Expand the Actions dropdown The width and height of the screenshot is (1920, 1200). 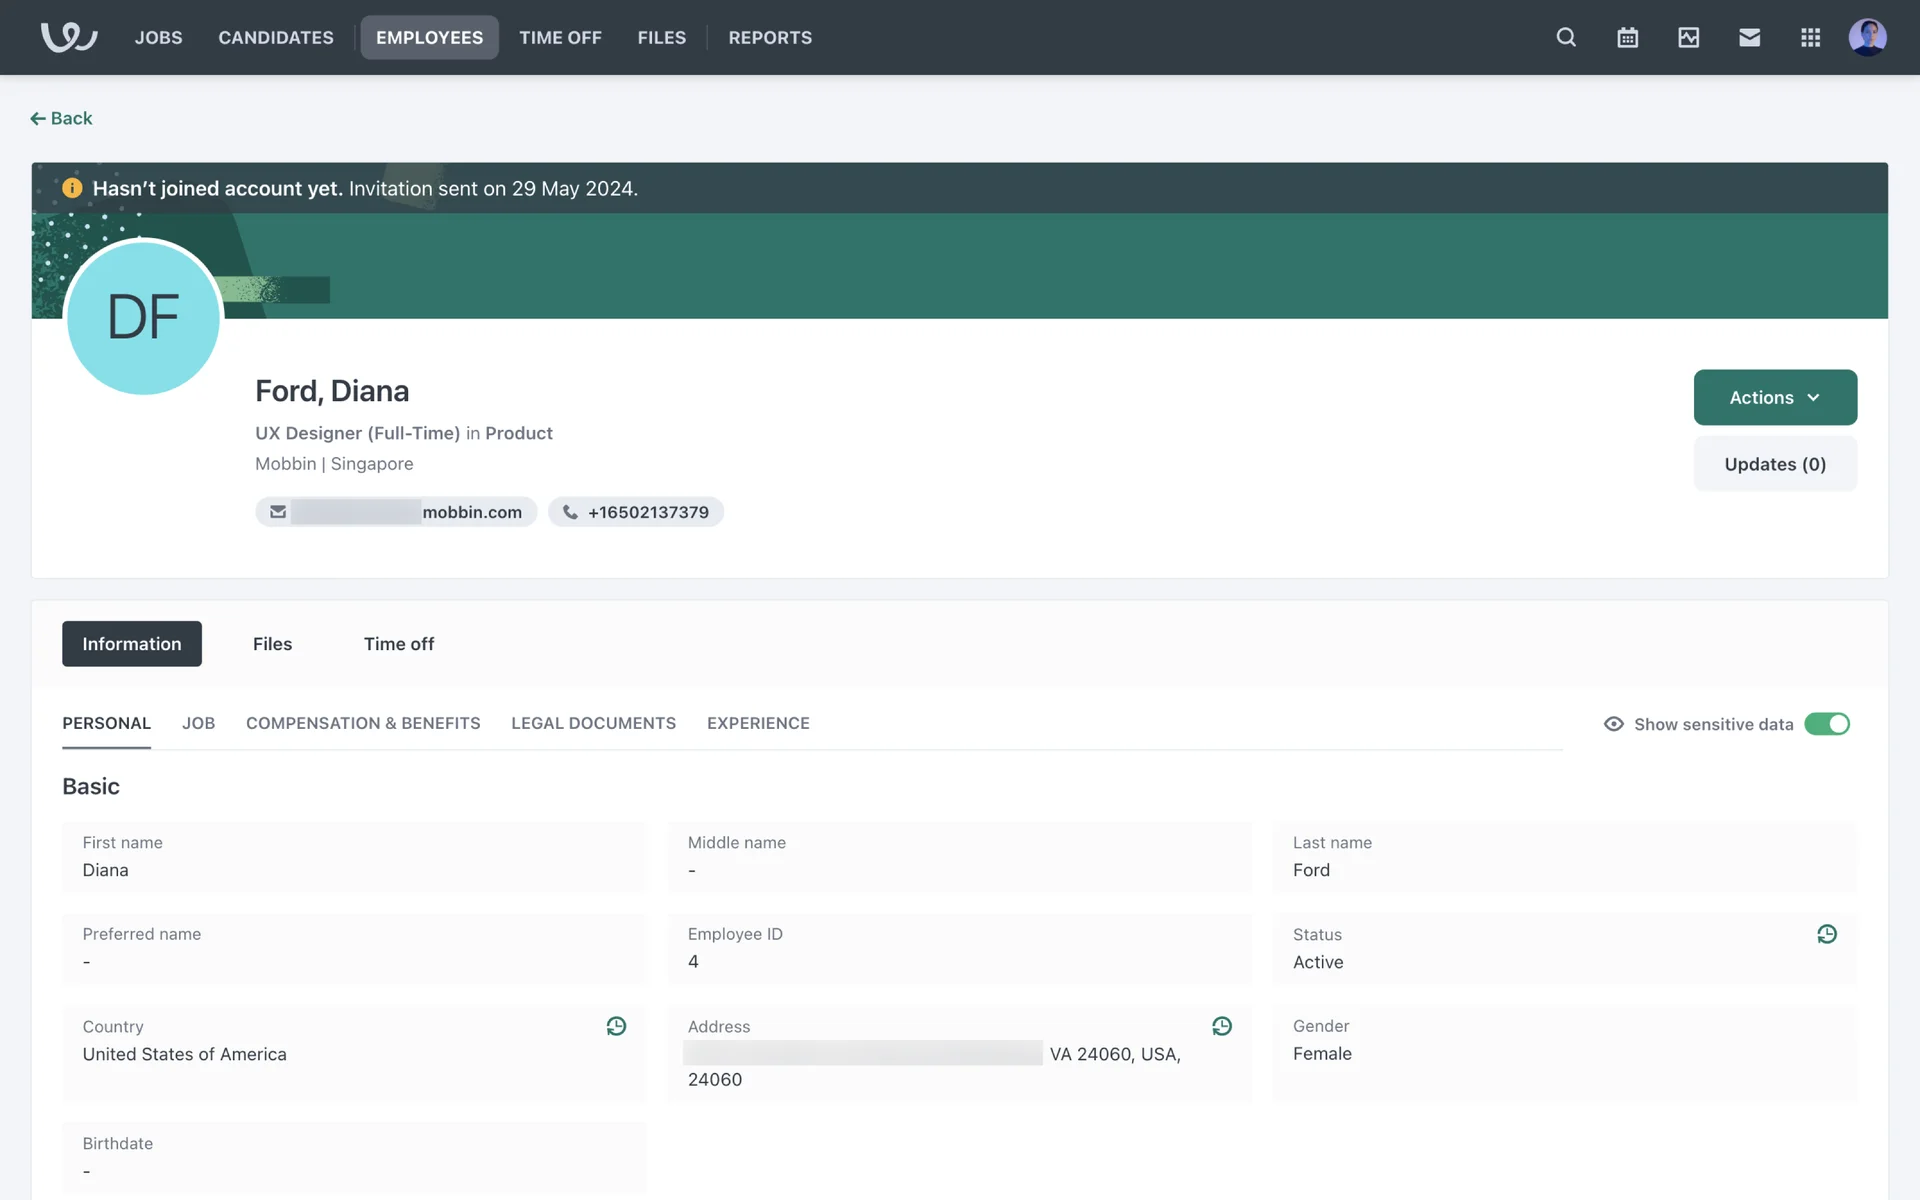(1774, 397)
